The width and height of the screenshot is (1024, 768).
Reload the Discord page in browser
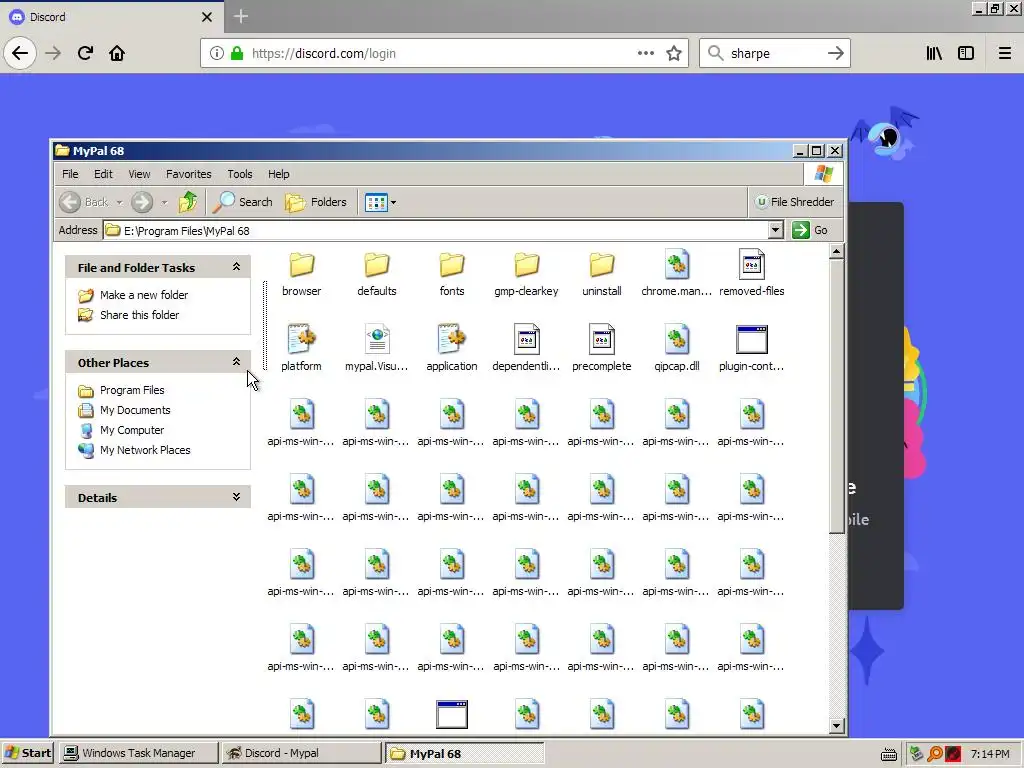(x=85, y=53)
